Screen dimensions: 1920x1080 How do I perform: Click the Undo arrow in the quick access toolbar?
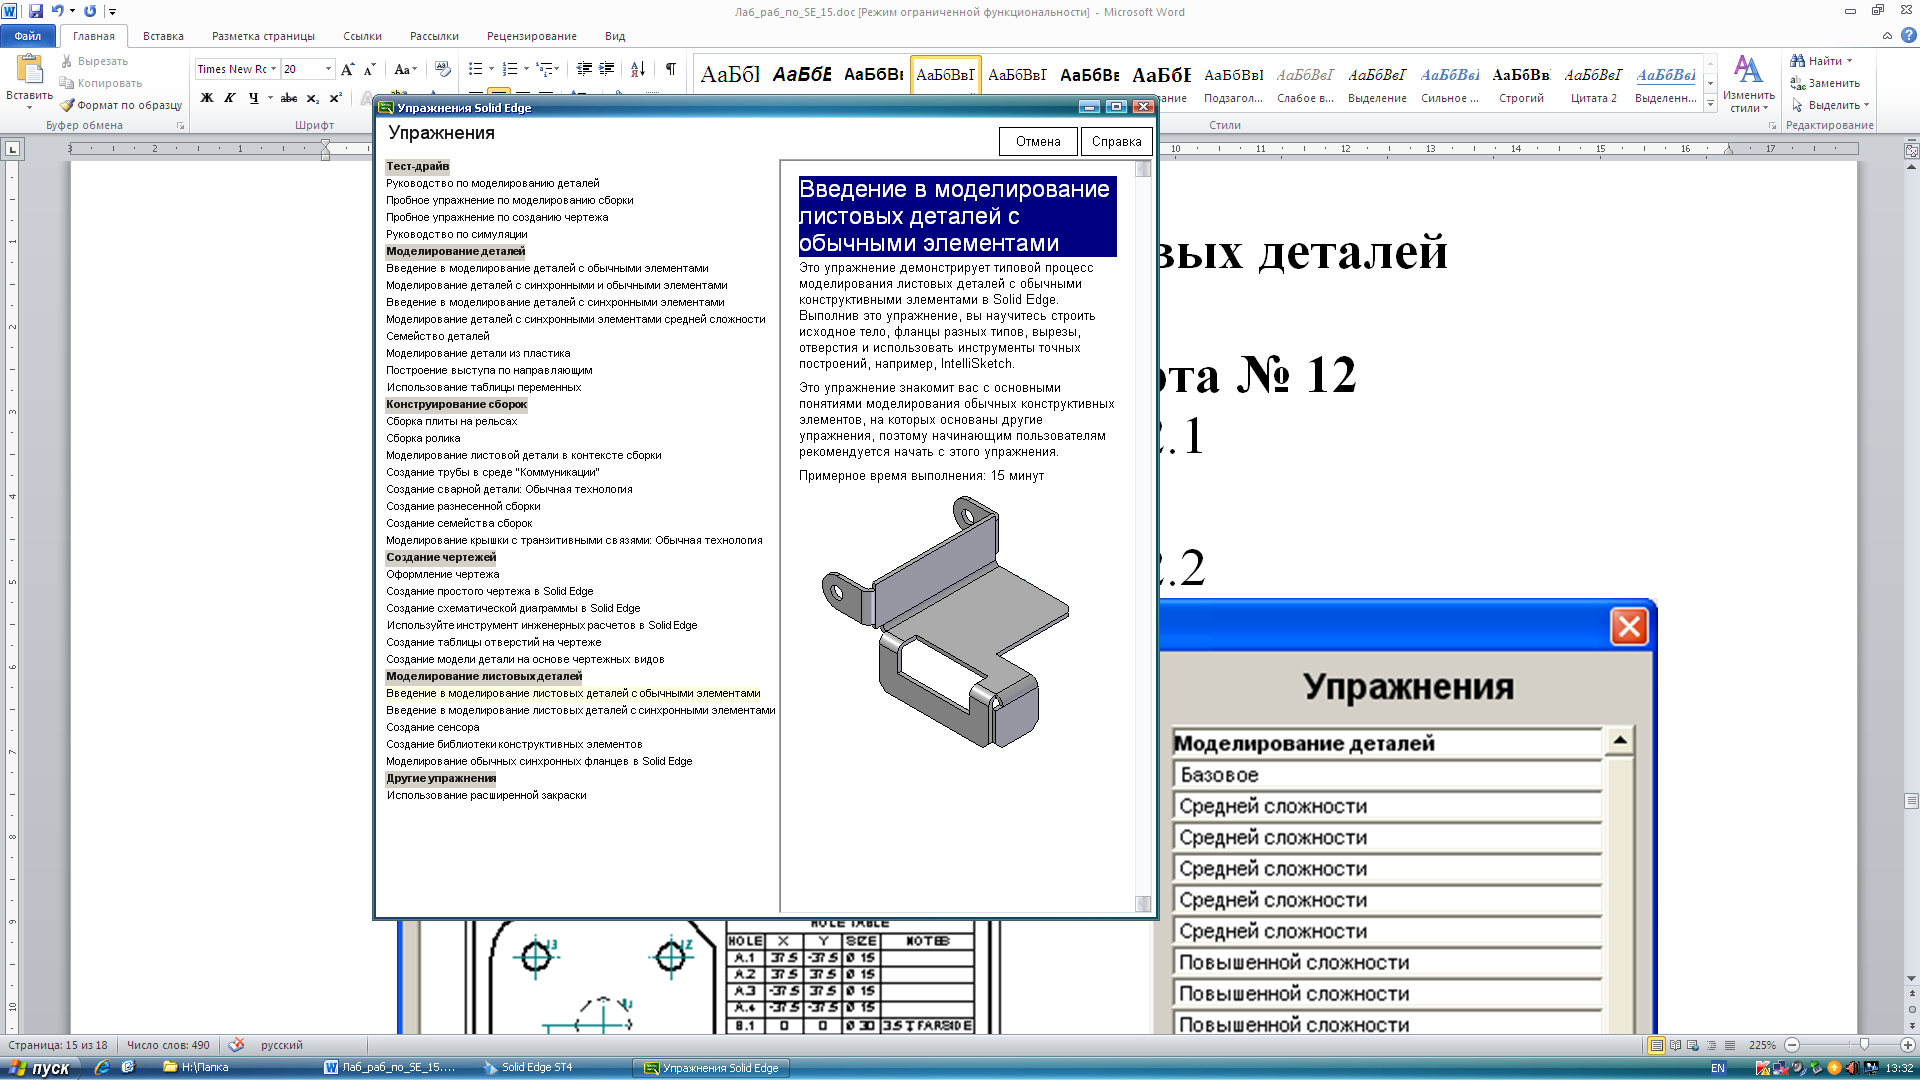[x=58, y=11]
